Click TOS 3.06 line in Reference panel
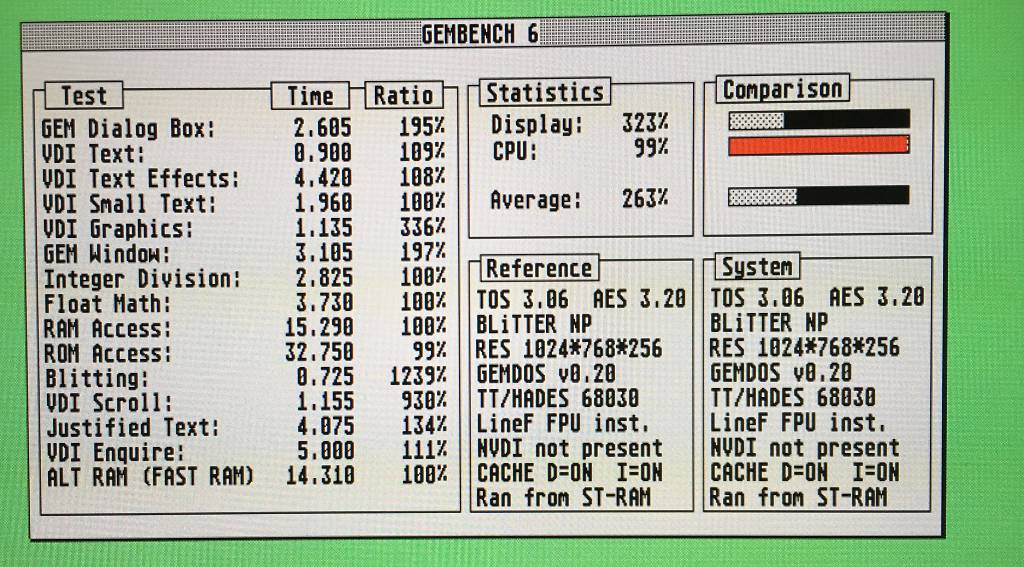1024x567 pixels. point(581,299)
